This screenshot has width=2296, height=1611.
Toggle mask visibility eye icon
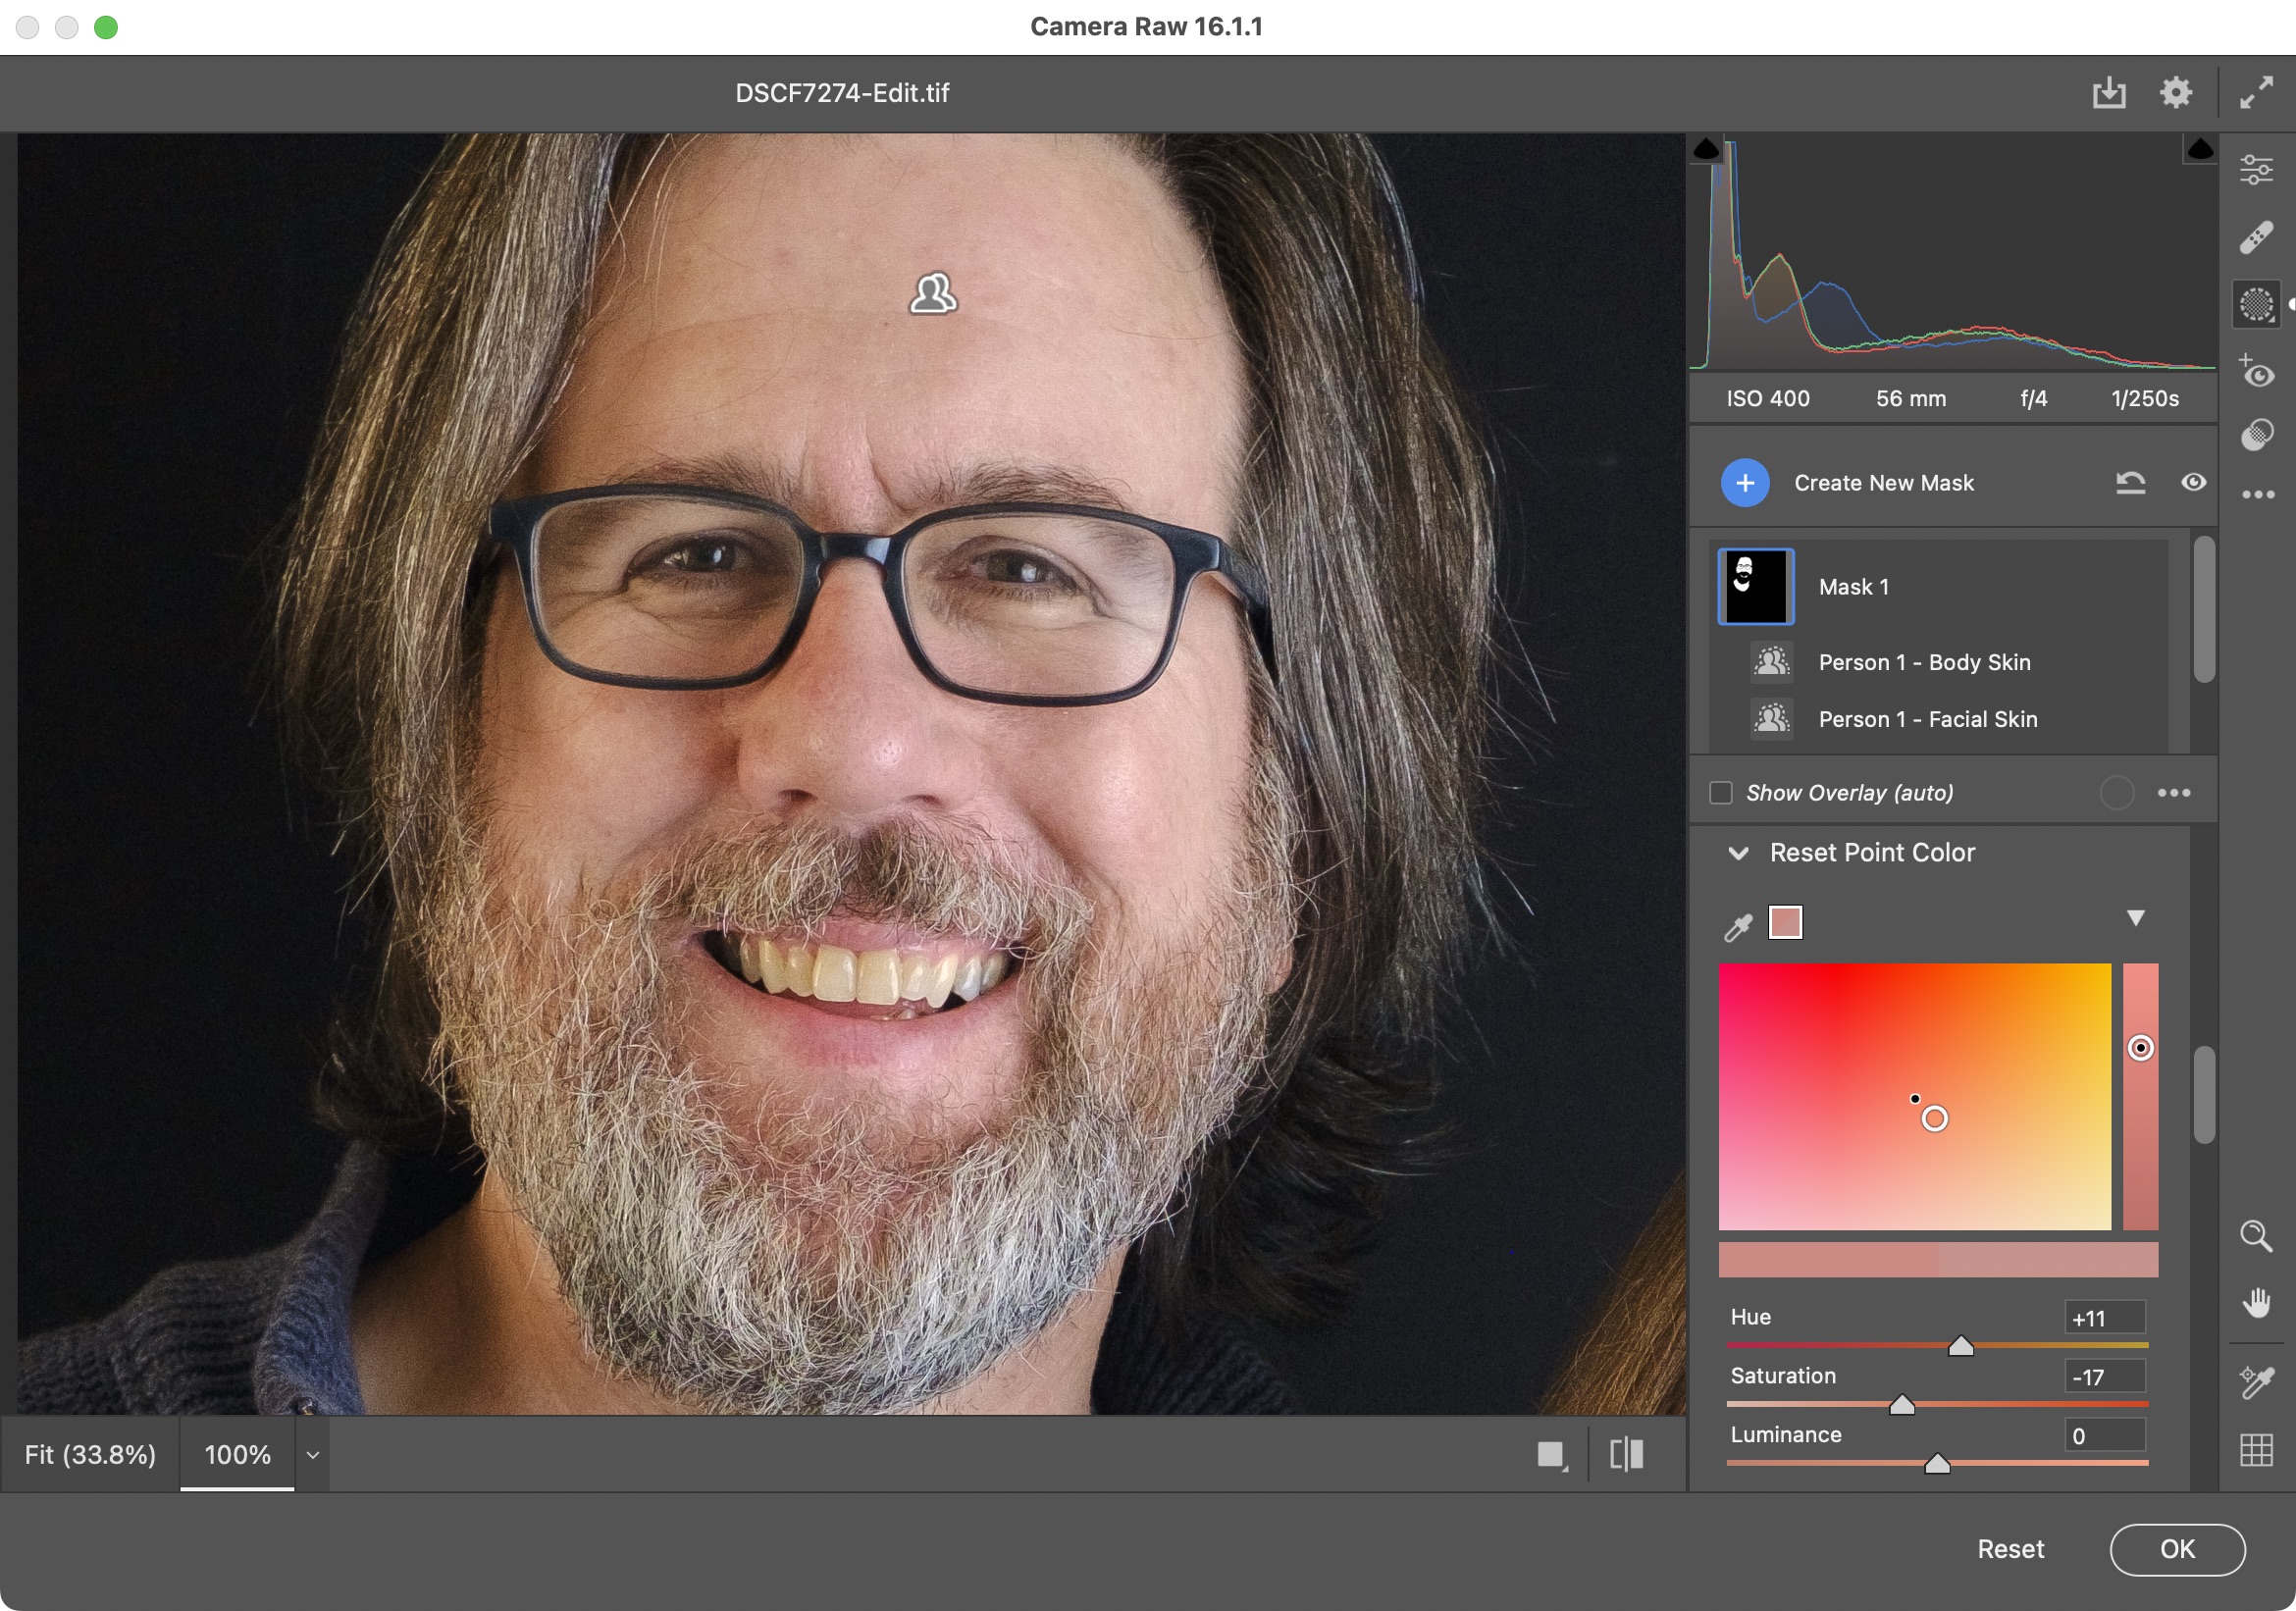tap(2193, 483)
